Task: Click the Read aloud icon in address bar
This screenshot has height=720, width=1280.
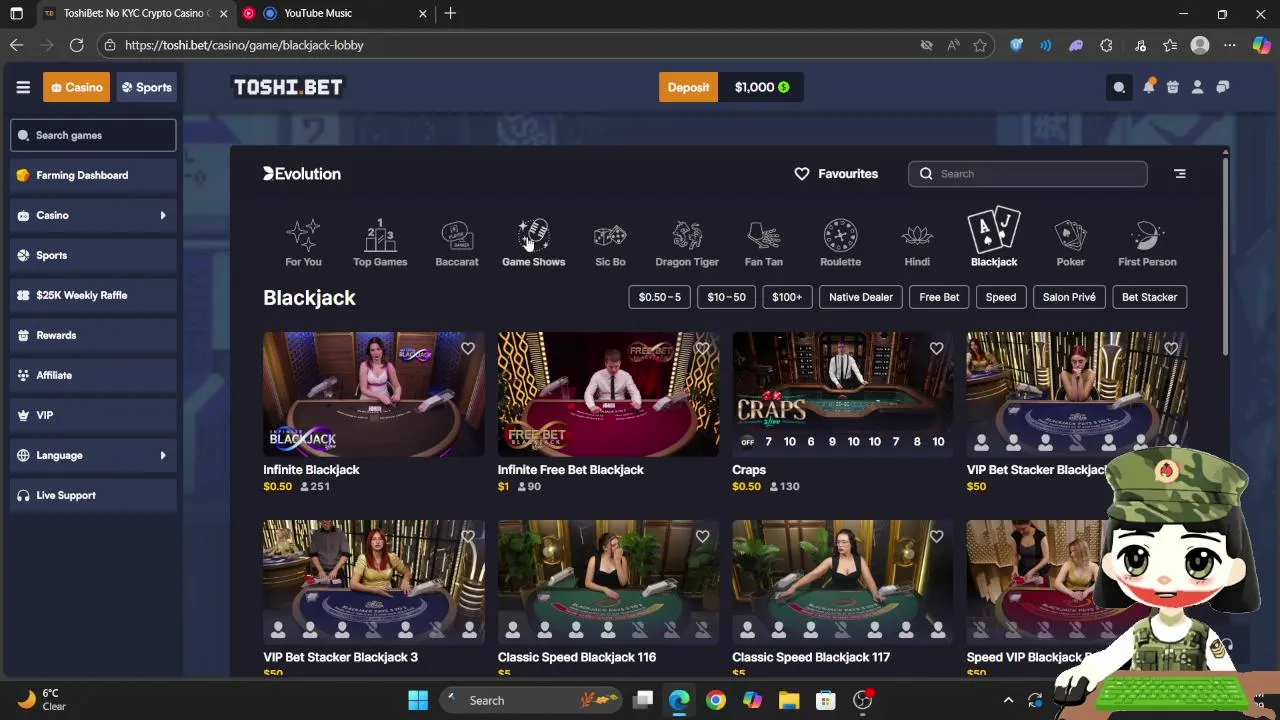Action: (x=953, y=45)
